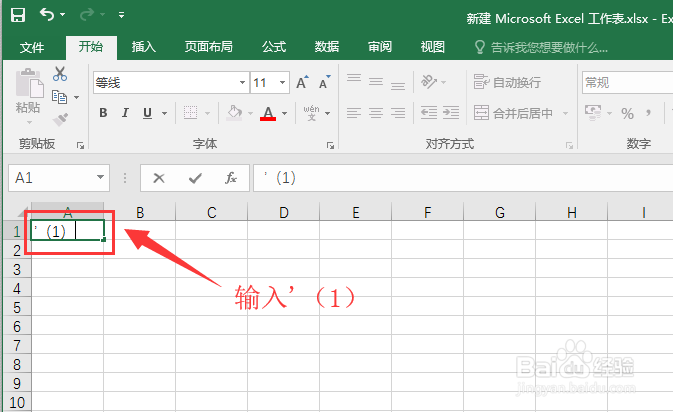Switch to the 页面布局 ribbon tab
This screenshot has width=673, height=412.
(209, 47)
